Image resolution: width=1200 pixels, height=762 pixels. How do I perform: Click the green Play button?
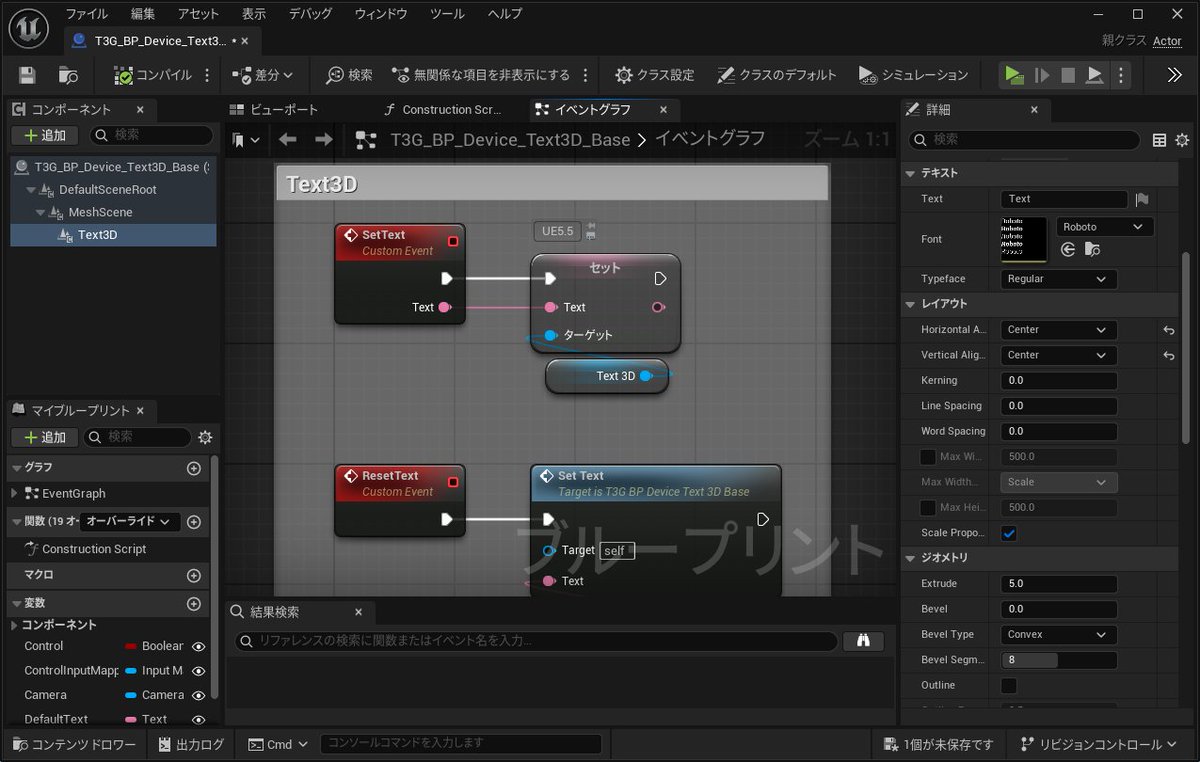coord(1014,75)
